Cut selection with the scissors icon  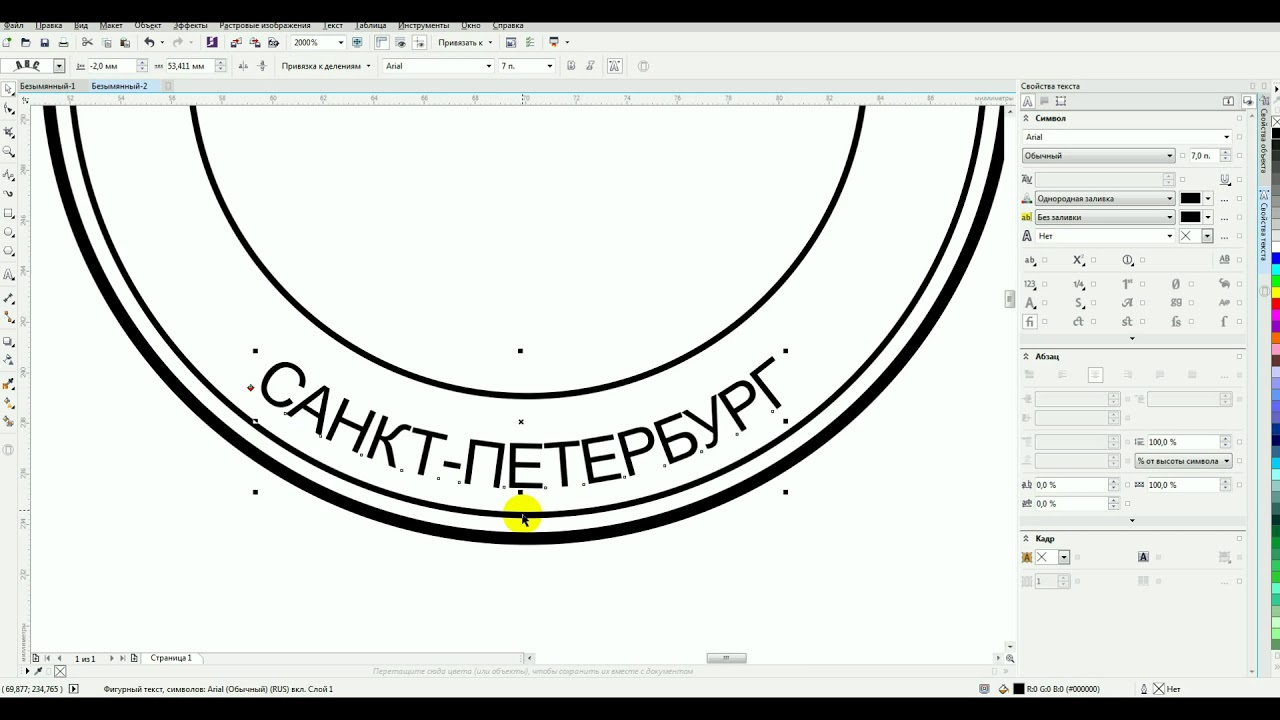coord(87,43)
